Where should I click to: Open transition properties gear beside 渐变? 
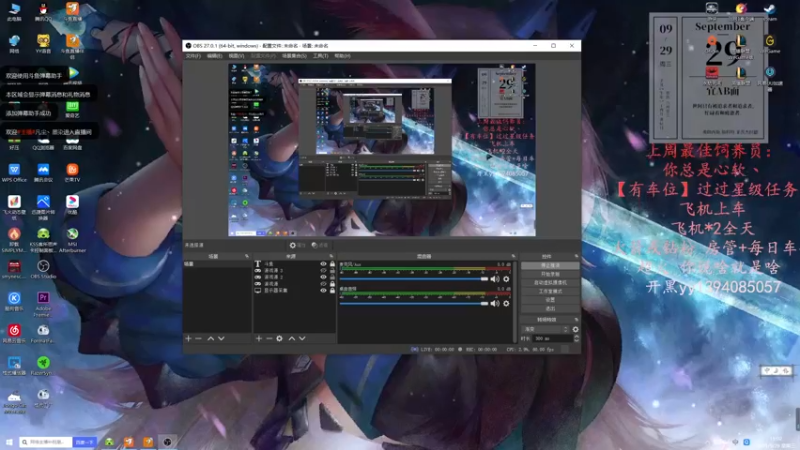coord(576,330)
